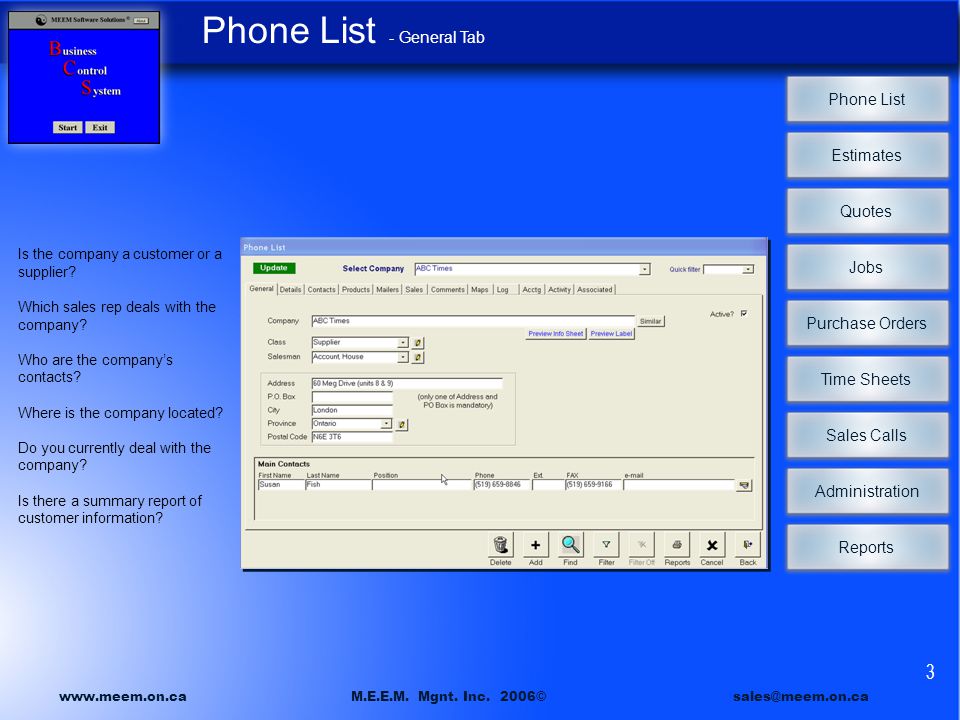
Task: Click the Similar button
Action: click(650, 321)
